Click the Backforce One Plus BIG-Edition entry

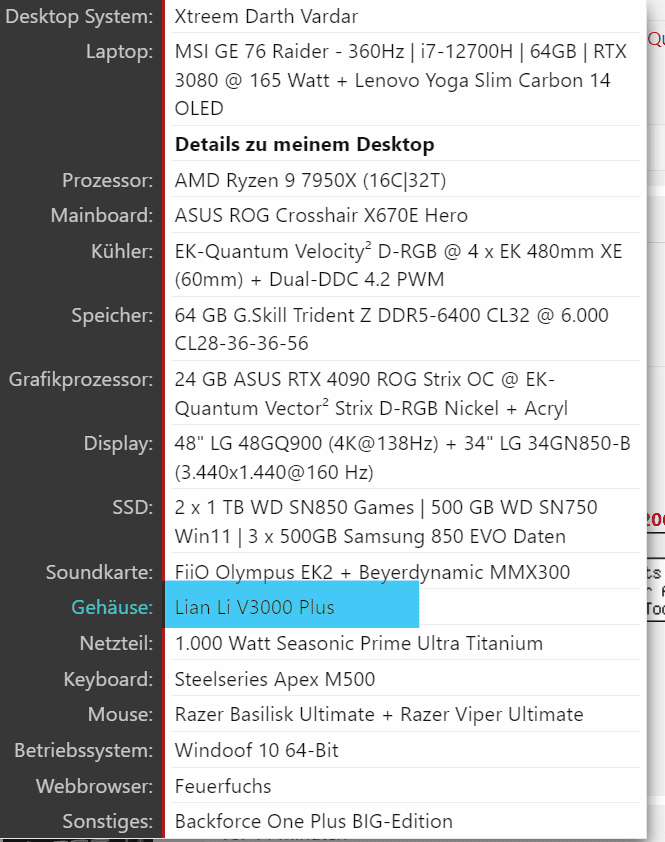pyautogui.click(x=314, y=822)
